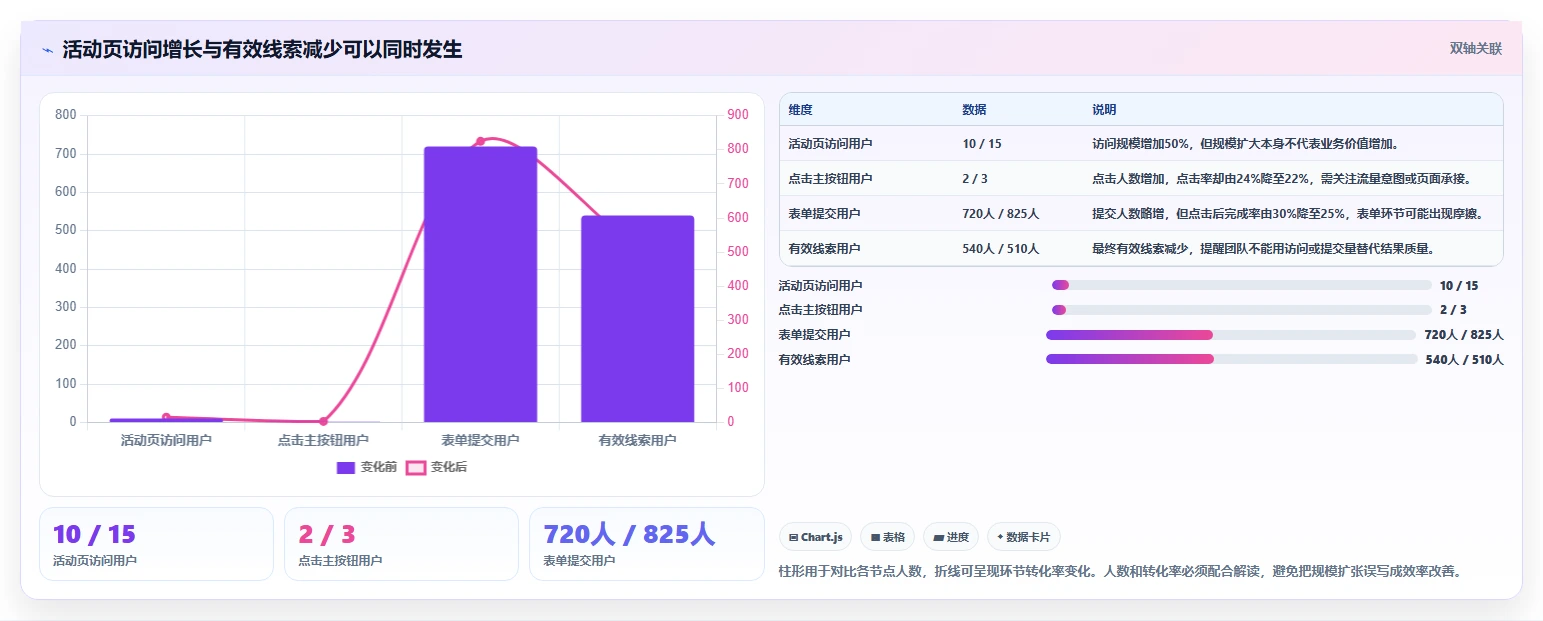The height and width of the screenshot is (621, 1543).
Task: Click the x-axis label 有效线索用户
Action: point(637,440)
